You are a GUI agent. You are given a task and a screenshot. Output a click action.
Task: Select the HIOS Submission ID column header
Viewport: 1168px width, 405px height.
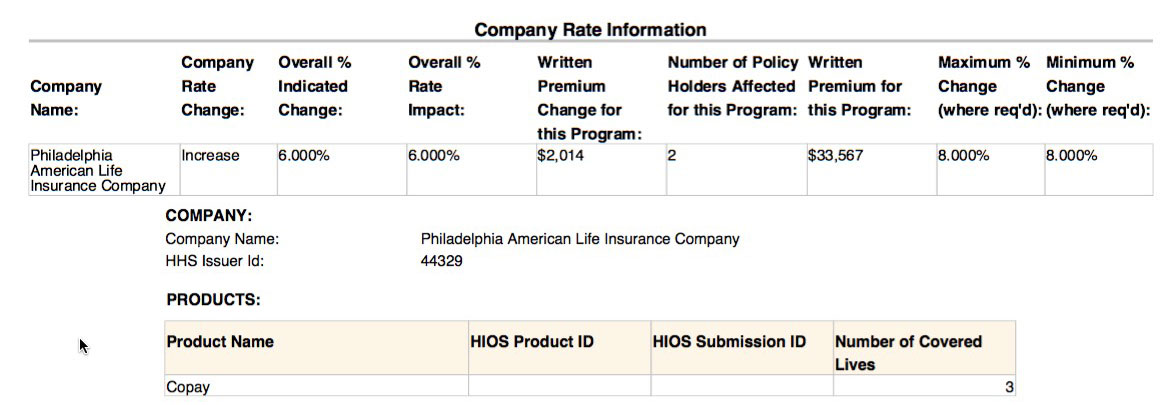point(729,342)
